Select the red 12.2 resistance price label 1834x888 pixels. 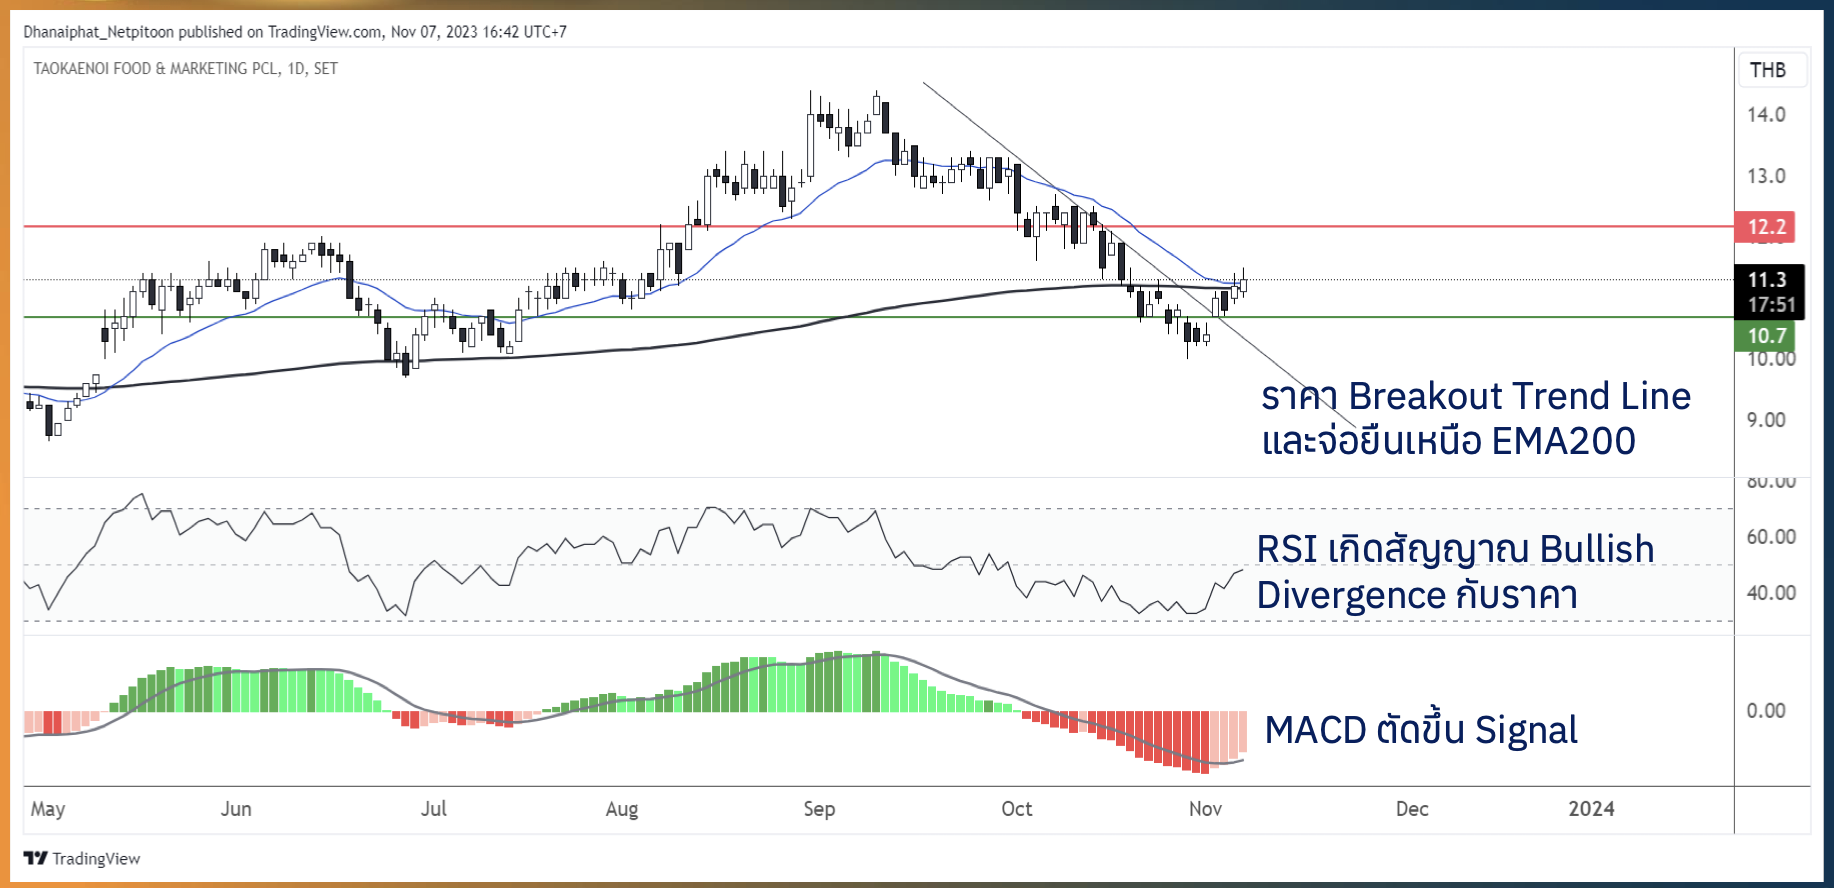click(1767, 227)
